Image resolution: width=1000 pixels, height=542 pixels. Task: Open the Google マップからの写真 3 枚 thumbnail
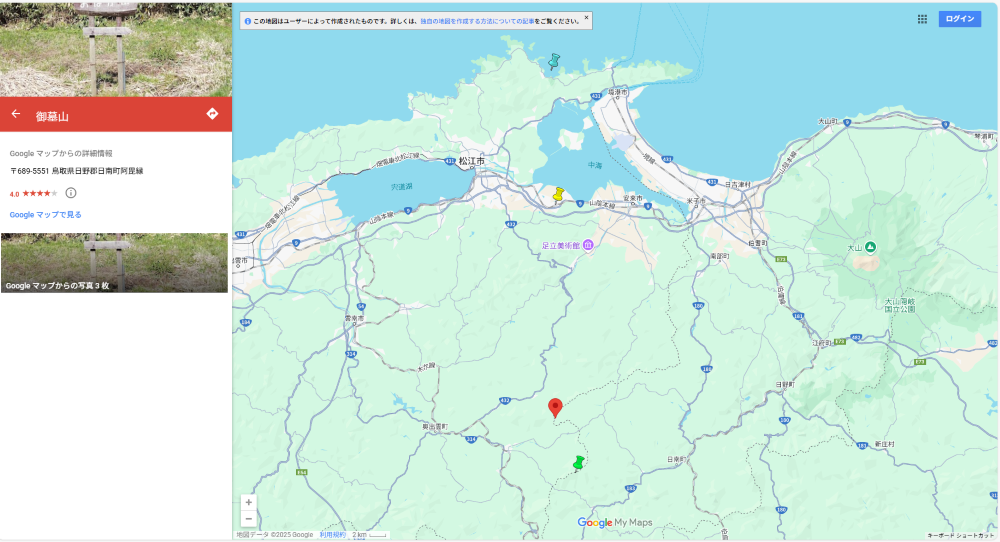coord(114,263)
